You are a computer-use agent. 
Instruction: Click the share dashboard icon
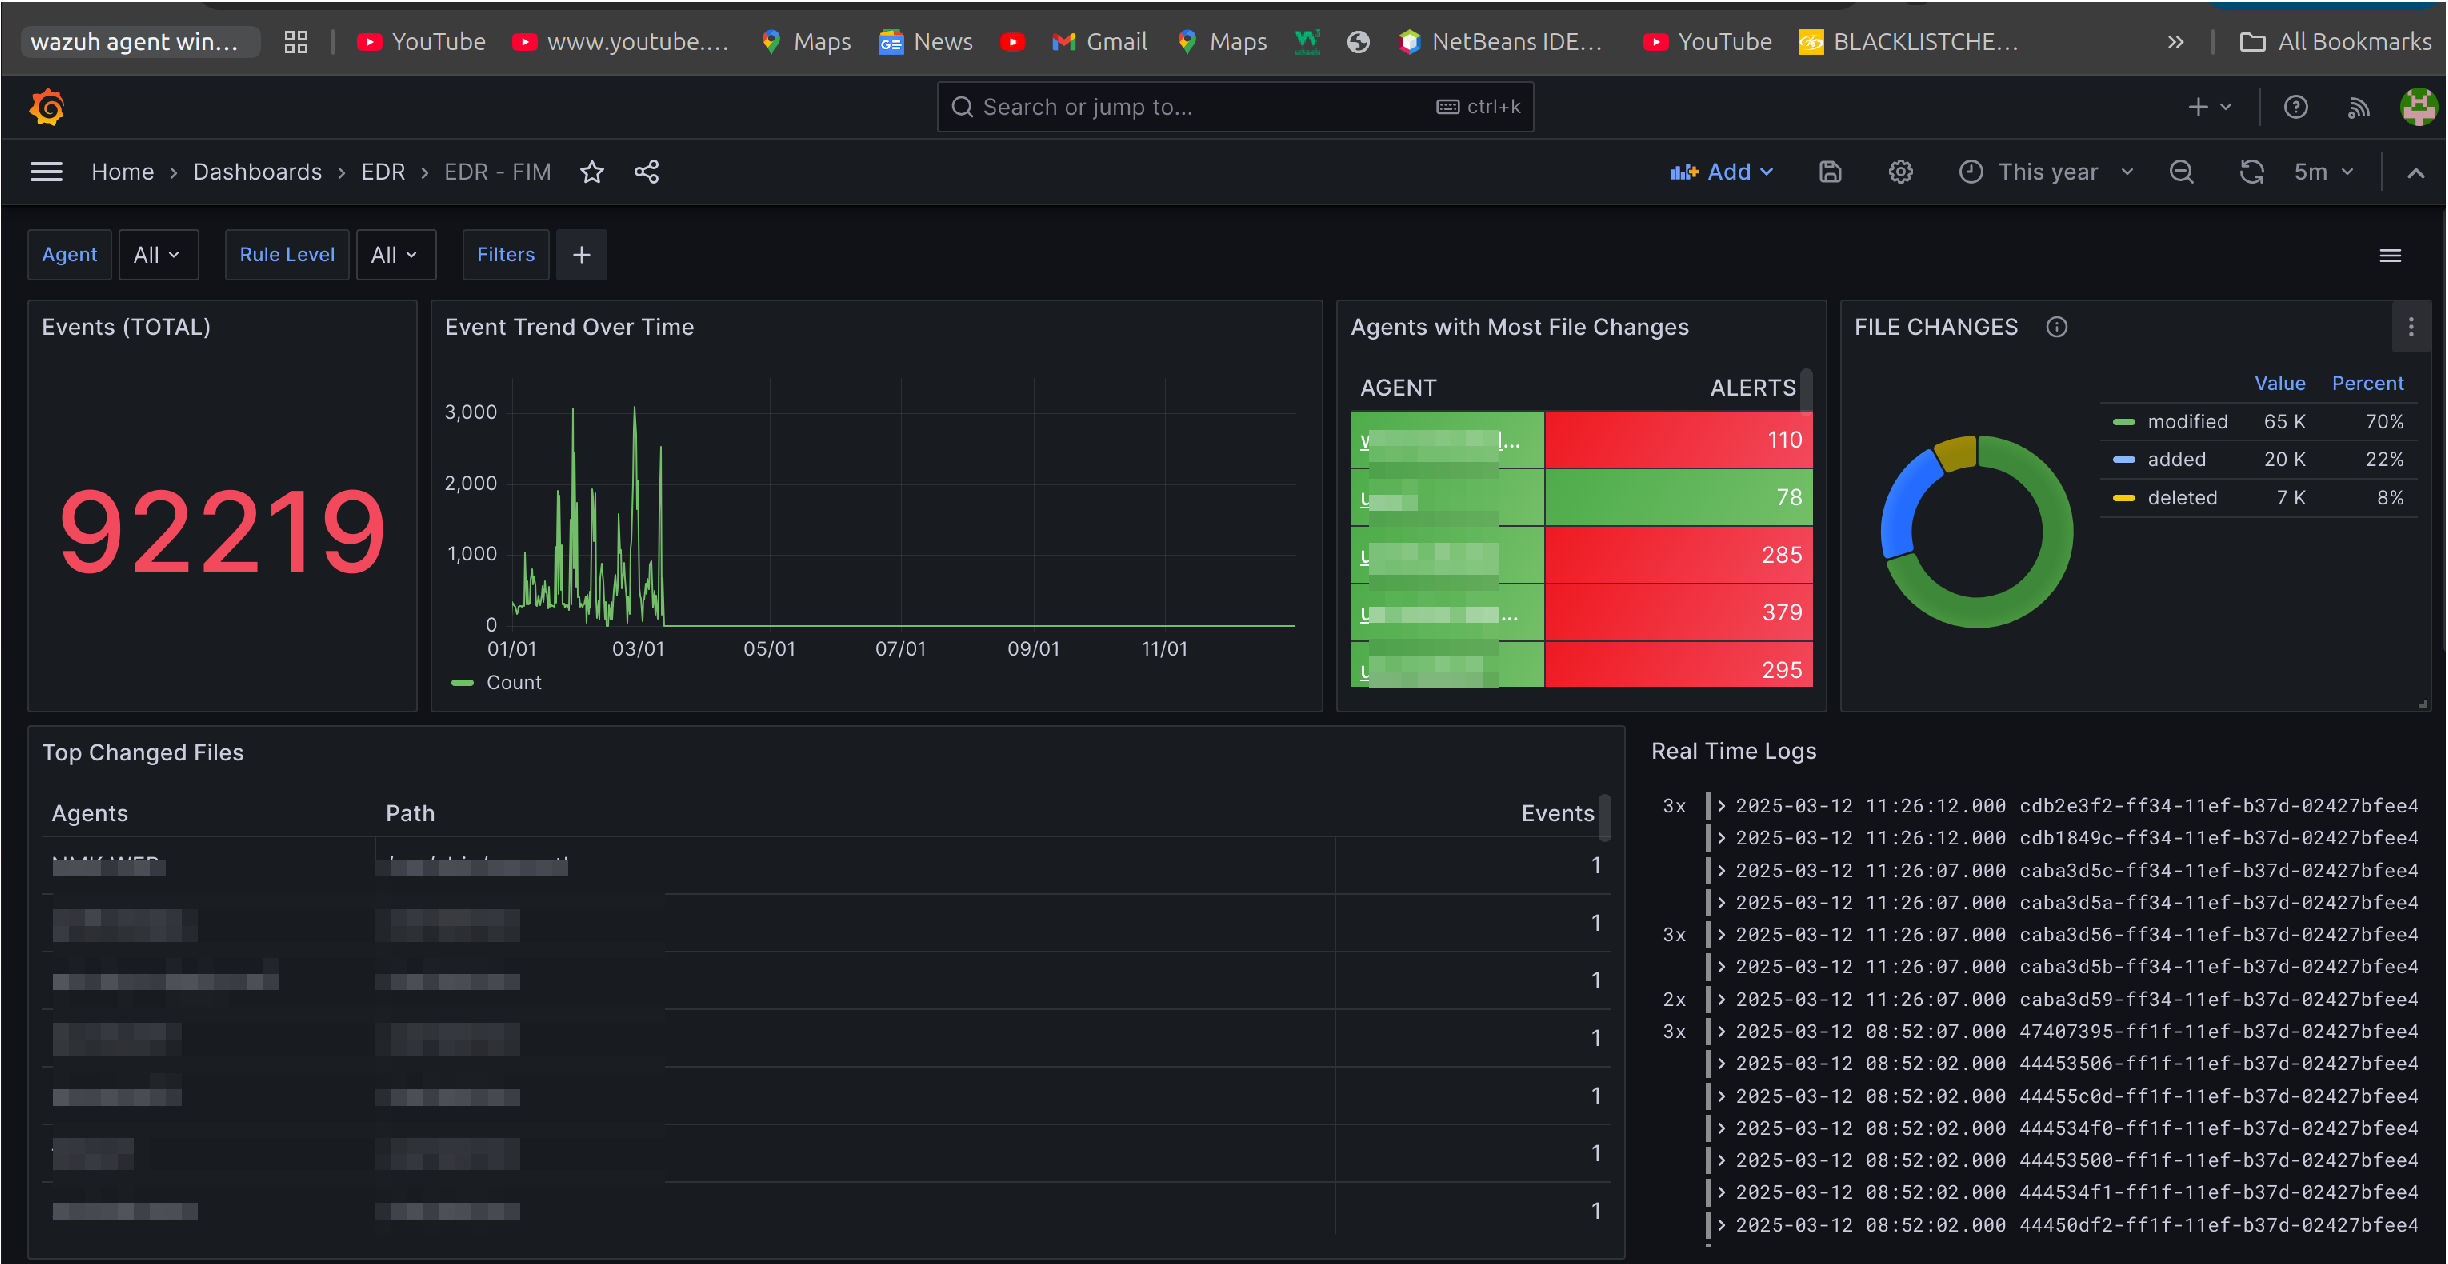(647, 172)
